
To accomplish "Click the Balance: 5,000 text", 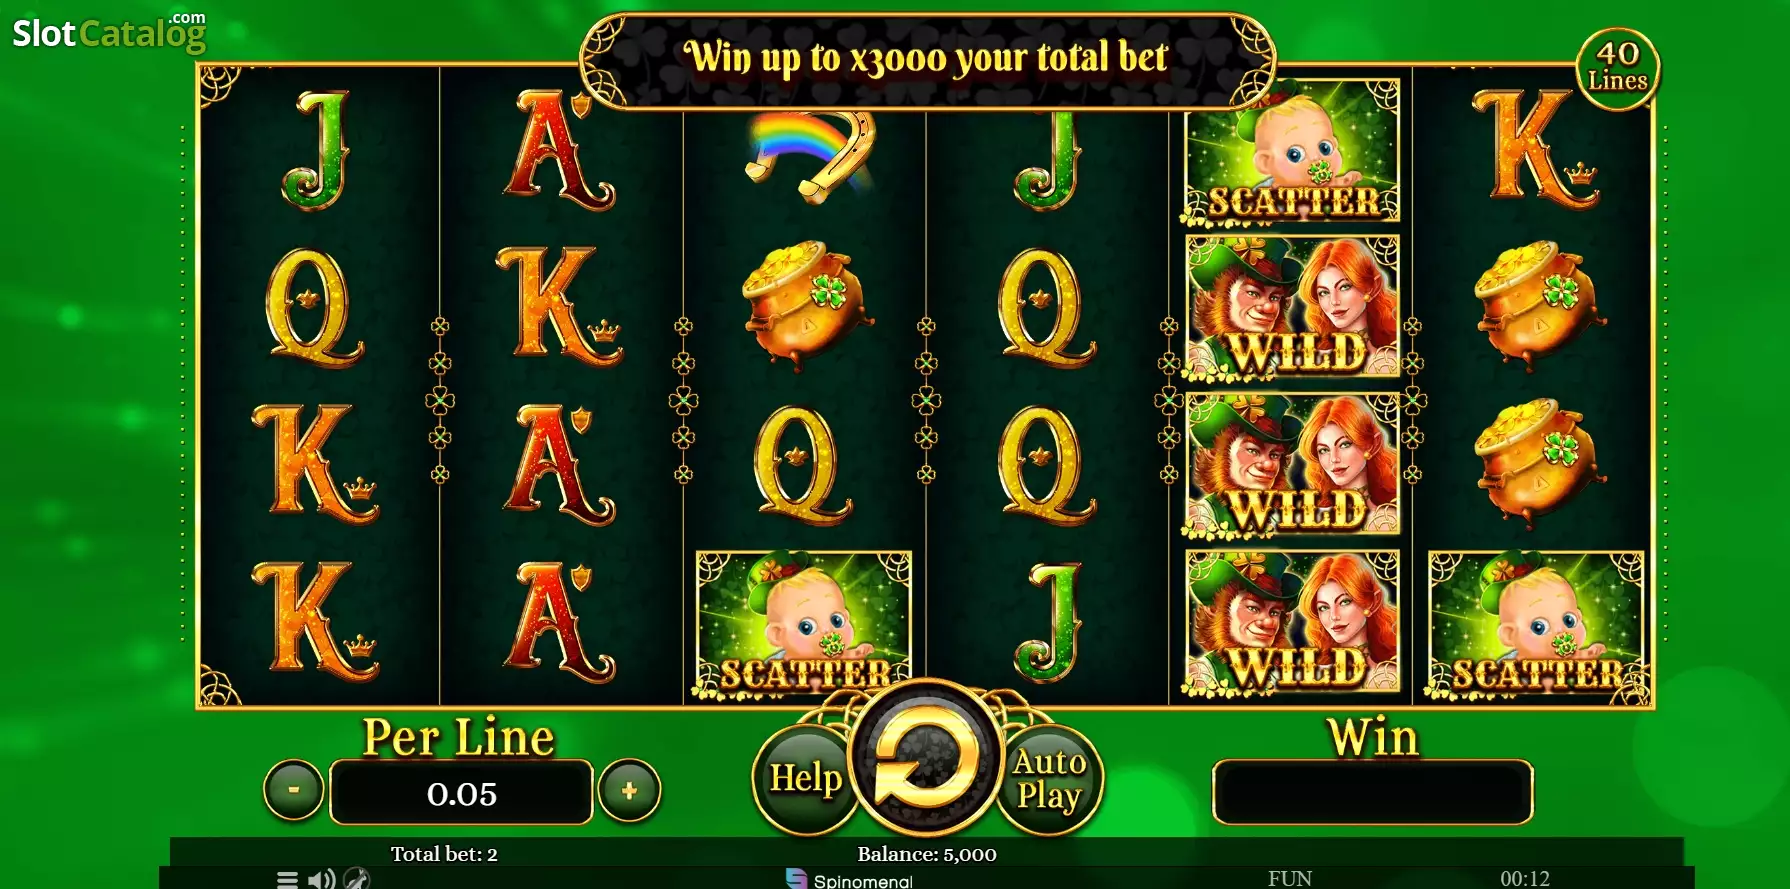I will (927, 855).
